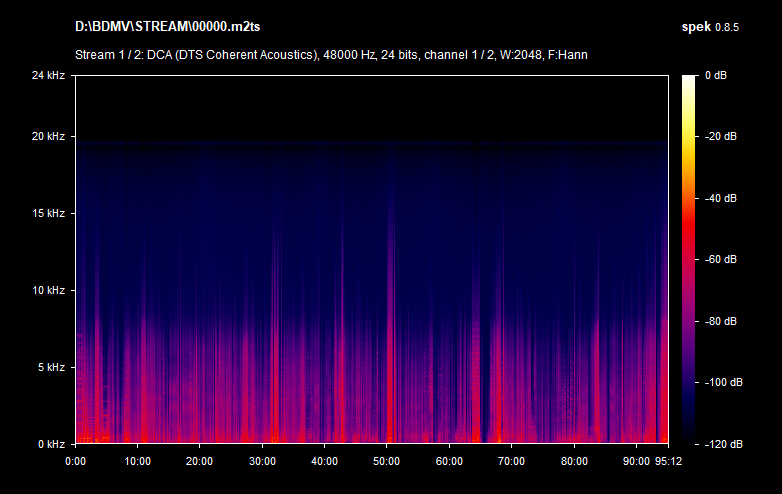Click the DCA stream info line
This screenshot has width=782, height=494.
pyautogui.click(x=331, y=54)
